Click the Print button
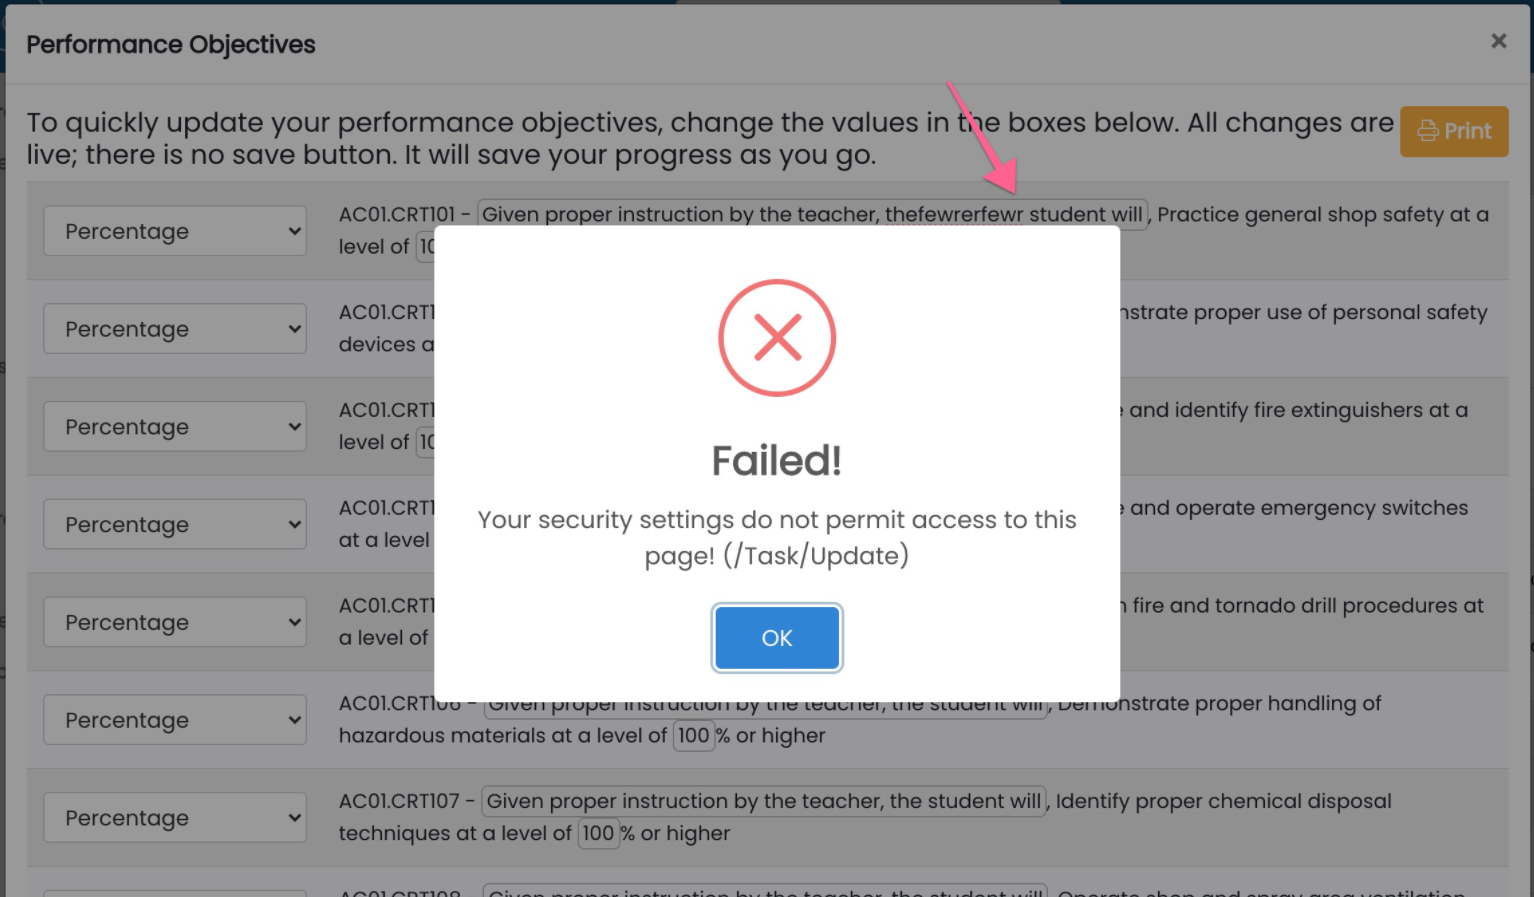Image resolution: width=1534 pixels, height=897 pixels. pyautogui.click(x=1454, y=132)
